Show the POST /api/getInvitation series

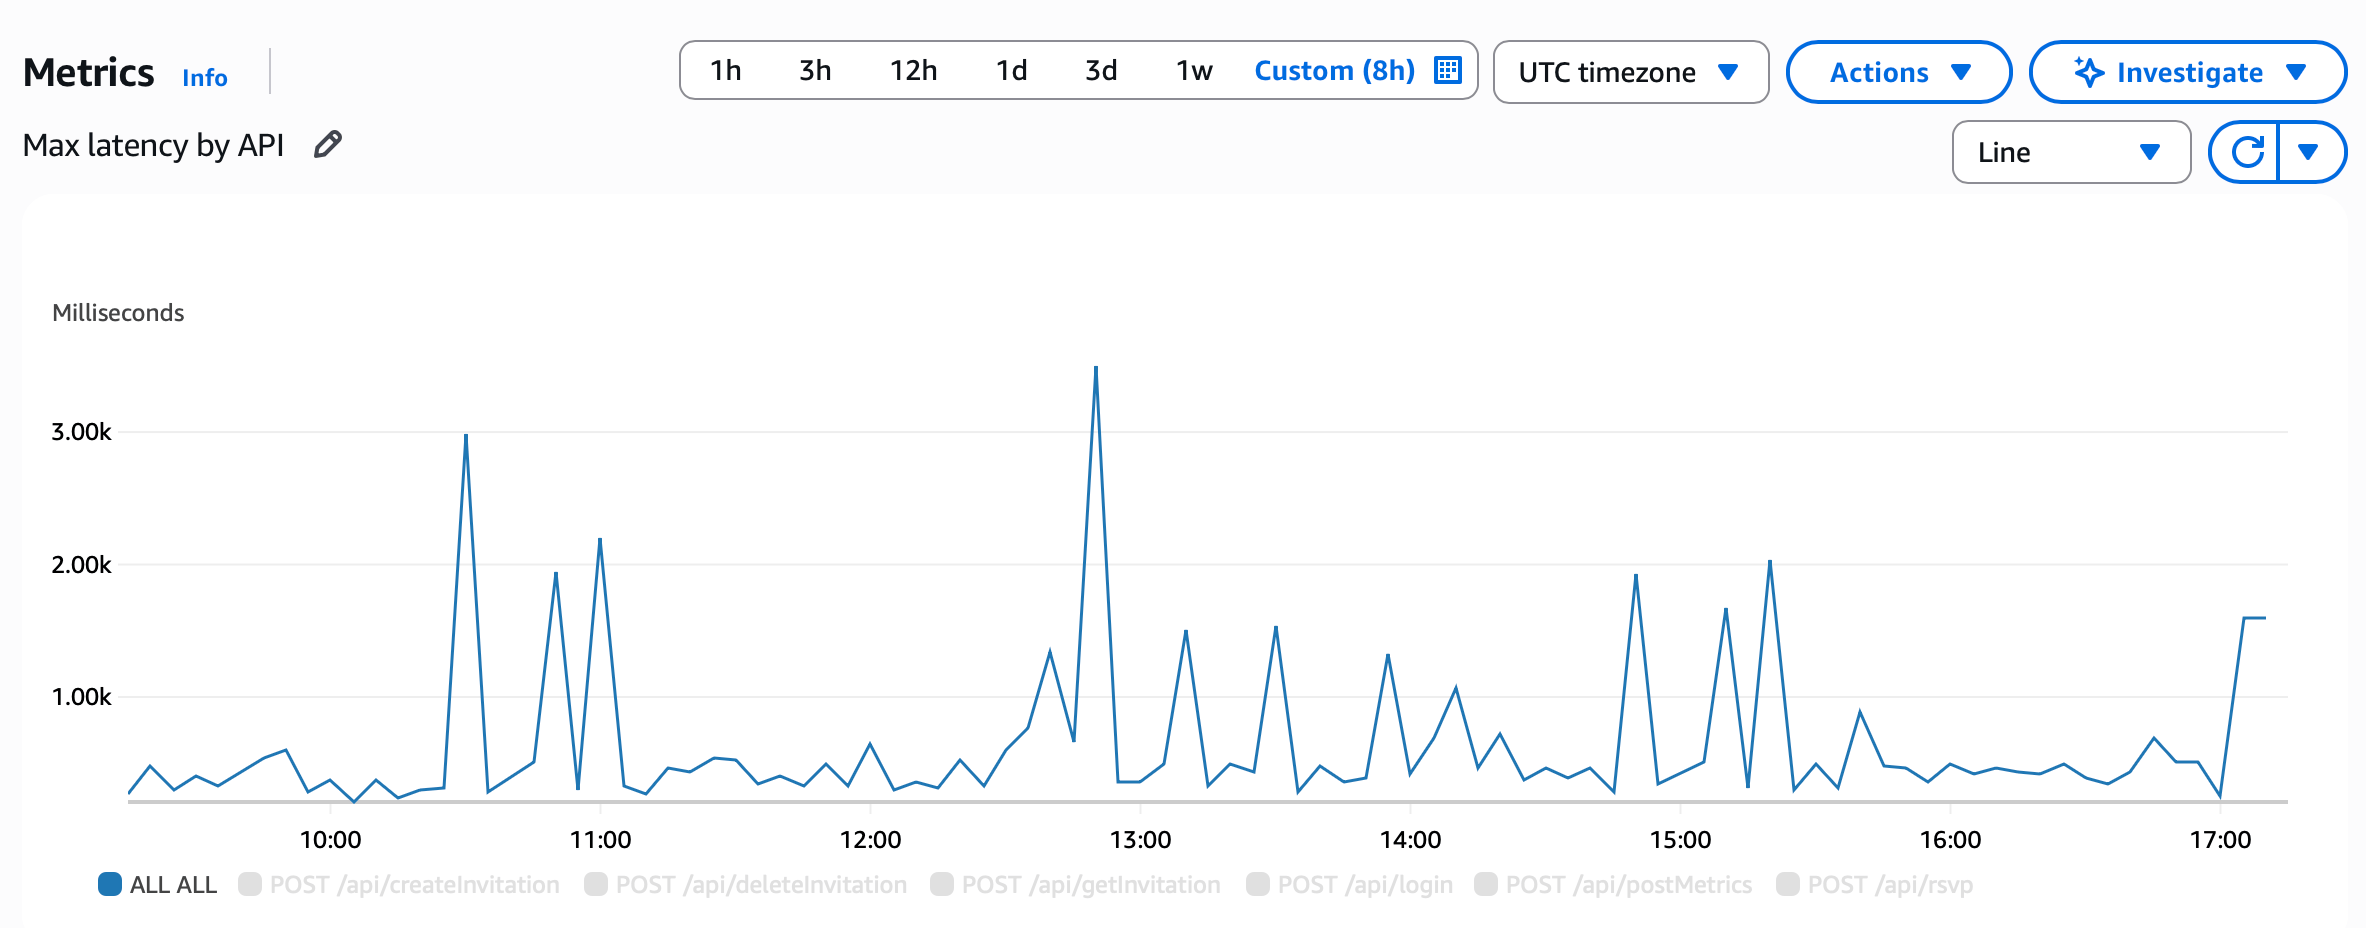[x=1075, y=885]
